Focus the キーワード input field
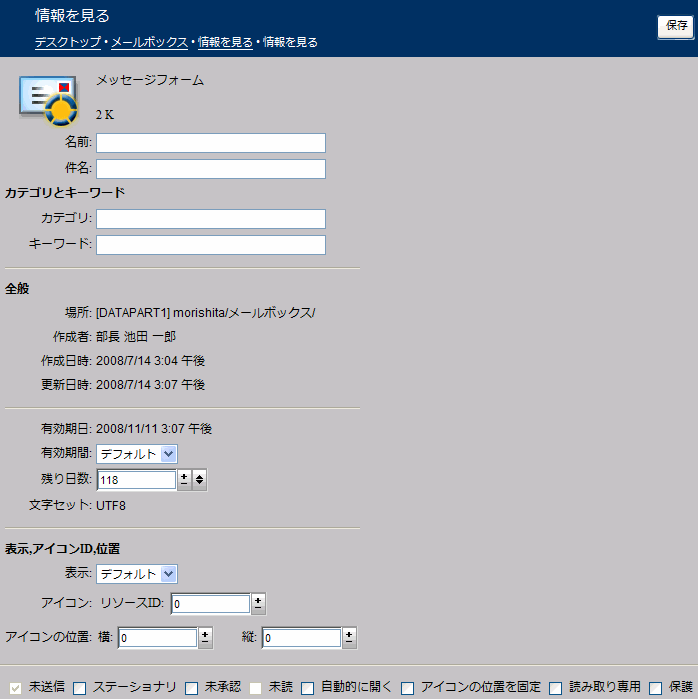The width and height of the screenshot is (698, 699). click(x=211, y=245)
